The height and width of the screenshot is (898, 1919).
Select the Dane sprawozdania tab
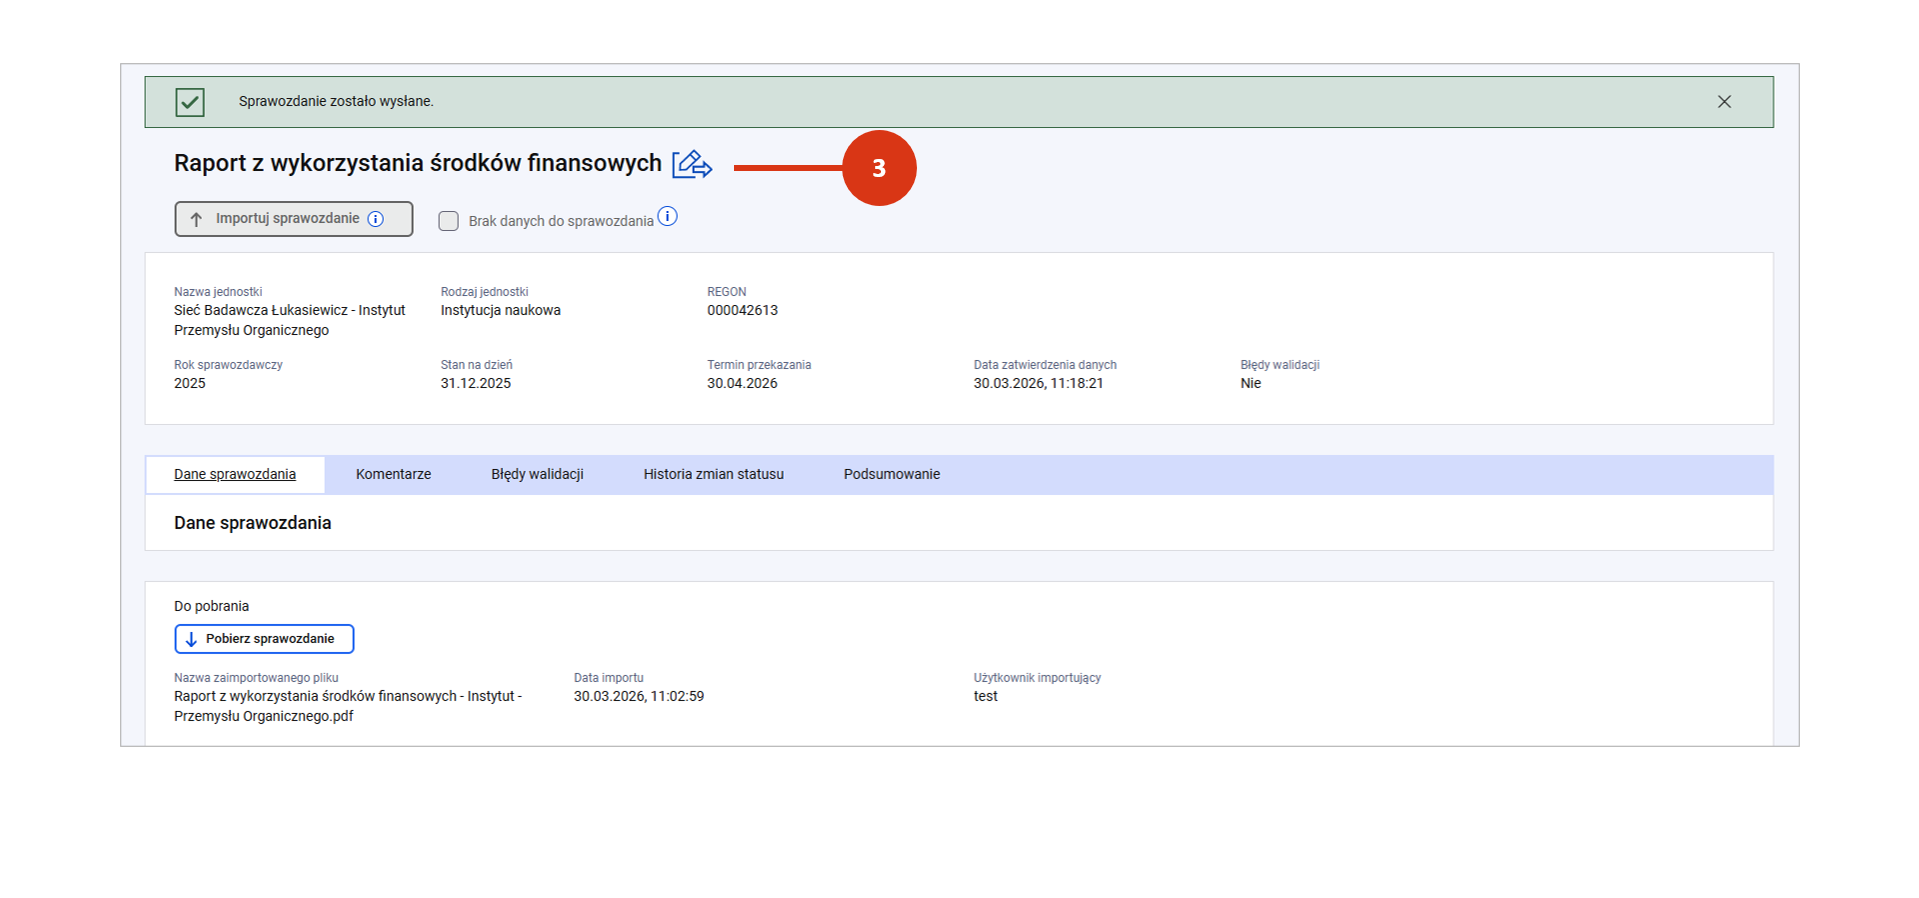point(235,475)
